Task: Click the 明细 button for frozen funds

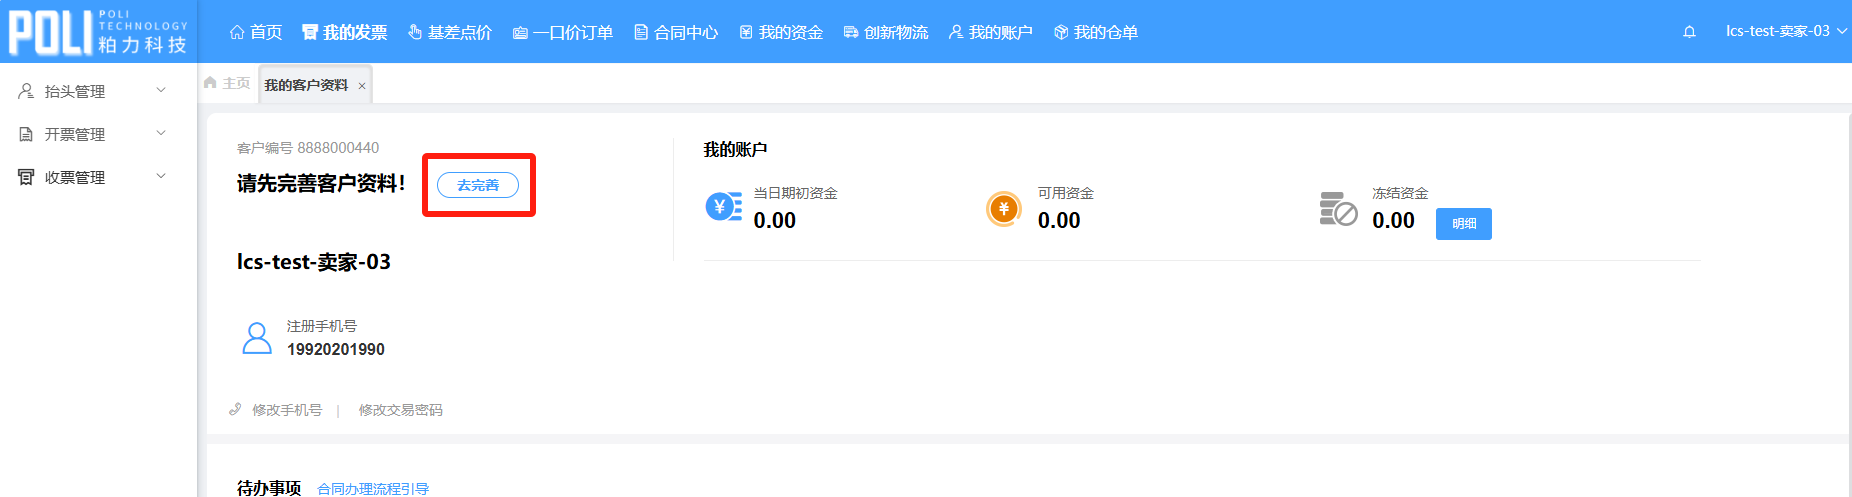Action: click(1463, 223)
